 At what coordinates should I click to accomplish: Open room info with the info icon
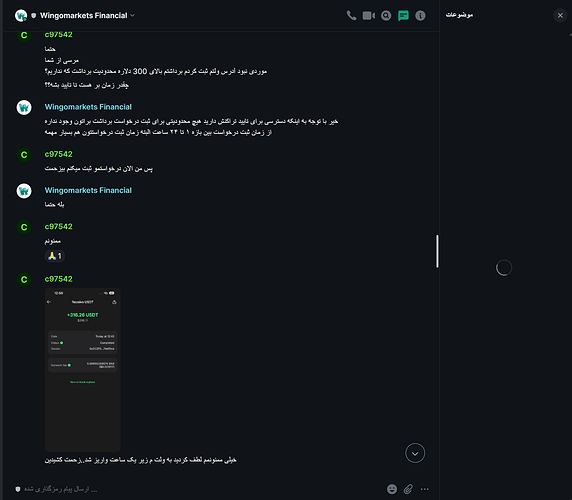(420, 16)
